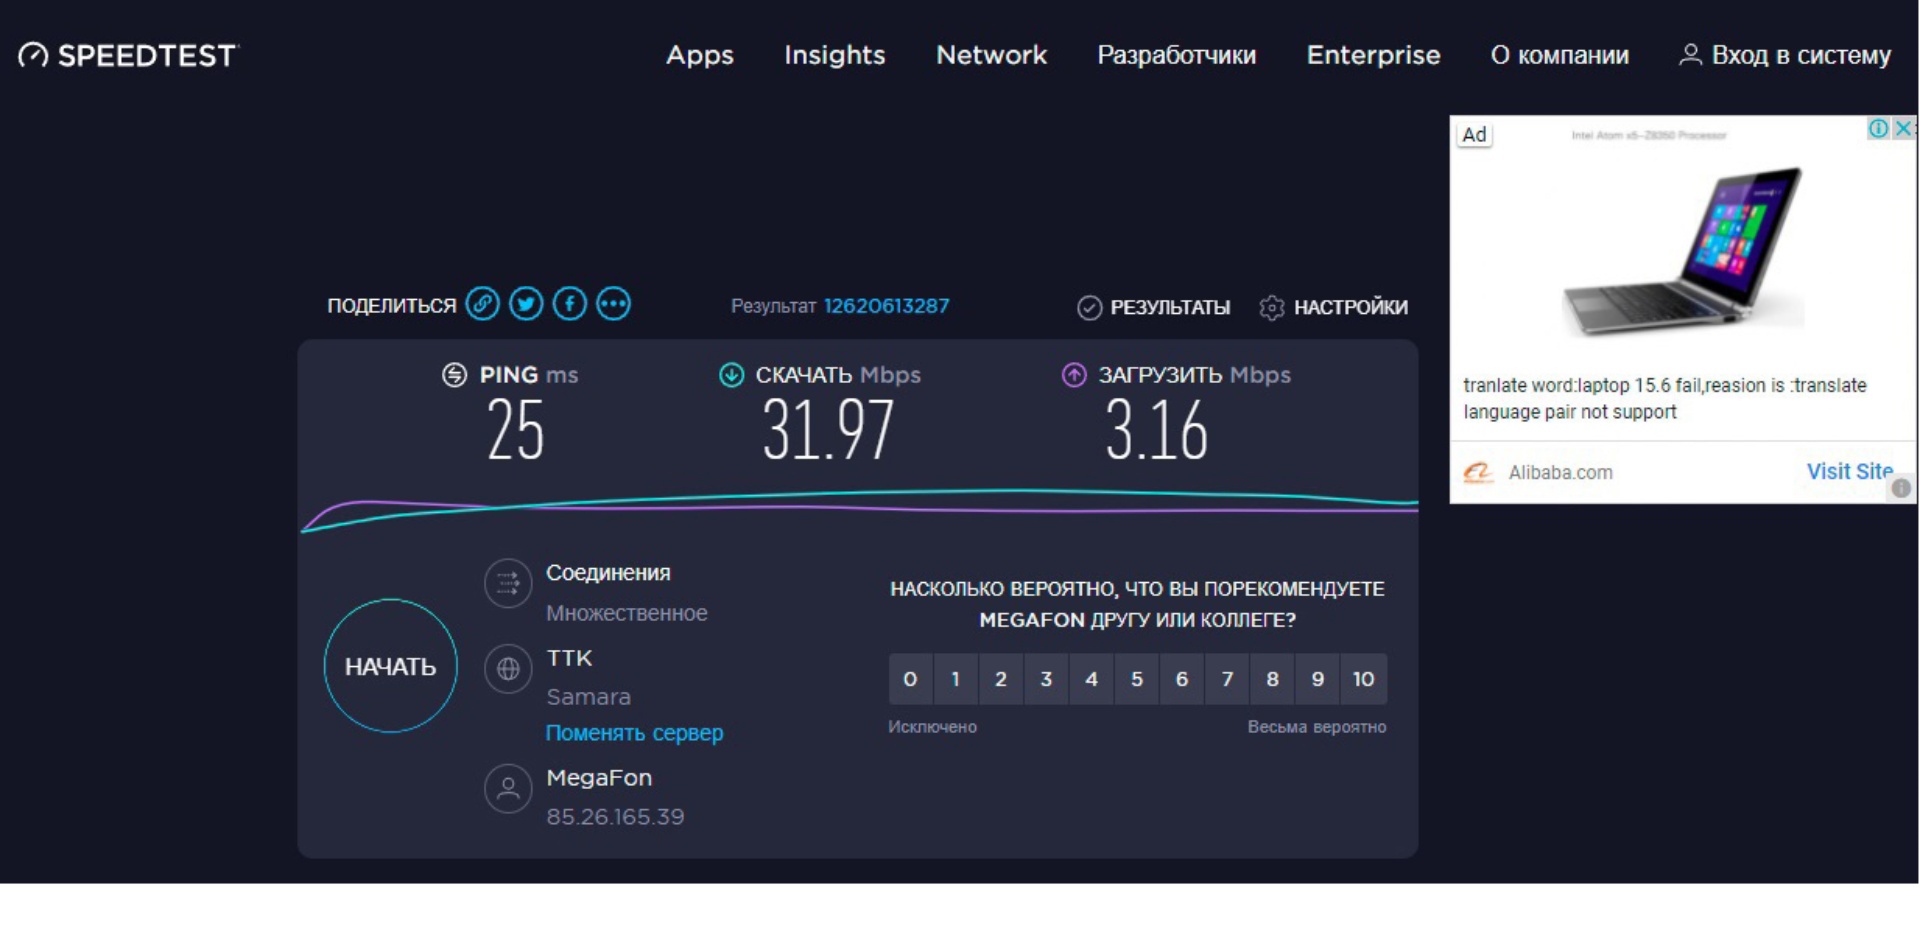This screenshot has width=1920, height=938.
Task: Open the ad info icon
Action: (1878, 128)
